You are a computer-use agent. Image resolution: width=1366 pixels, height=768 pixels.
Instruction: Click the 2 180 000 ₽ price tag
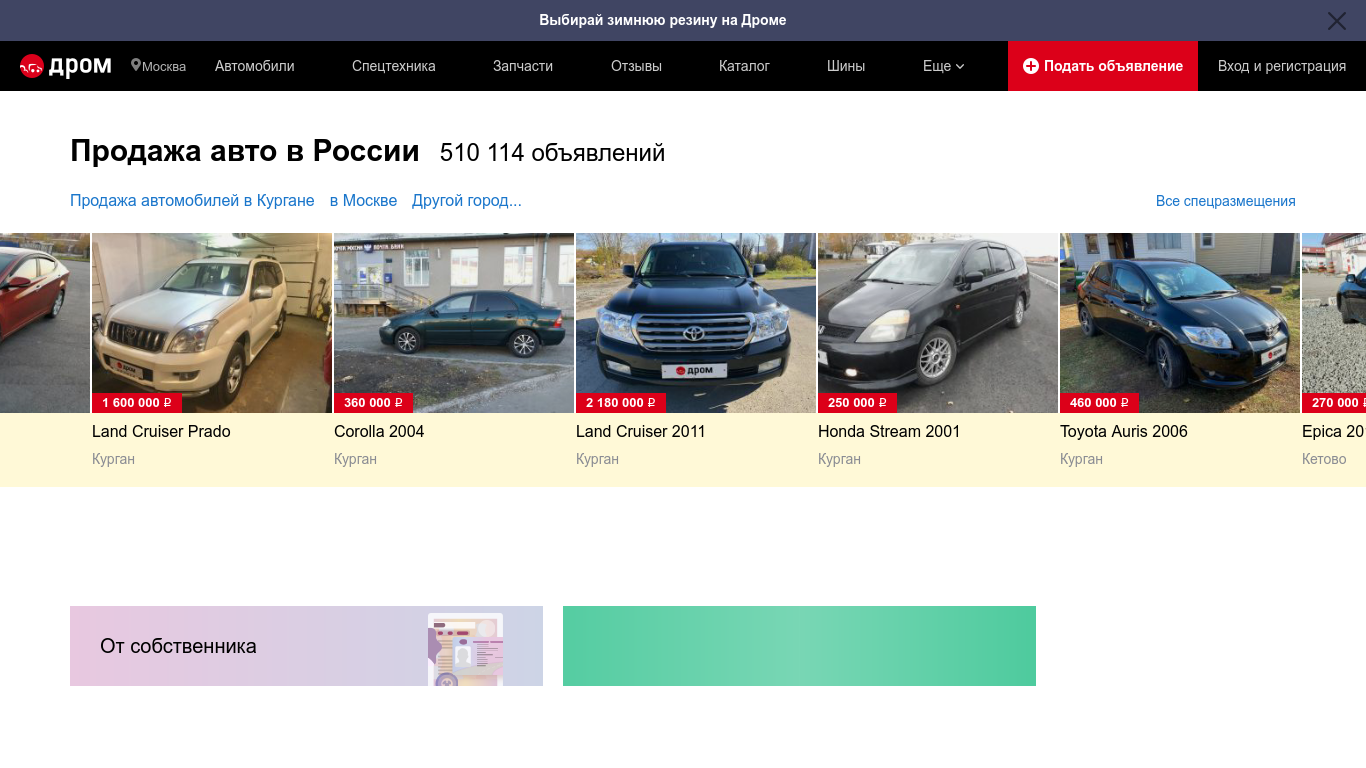tap(620, 403)
